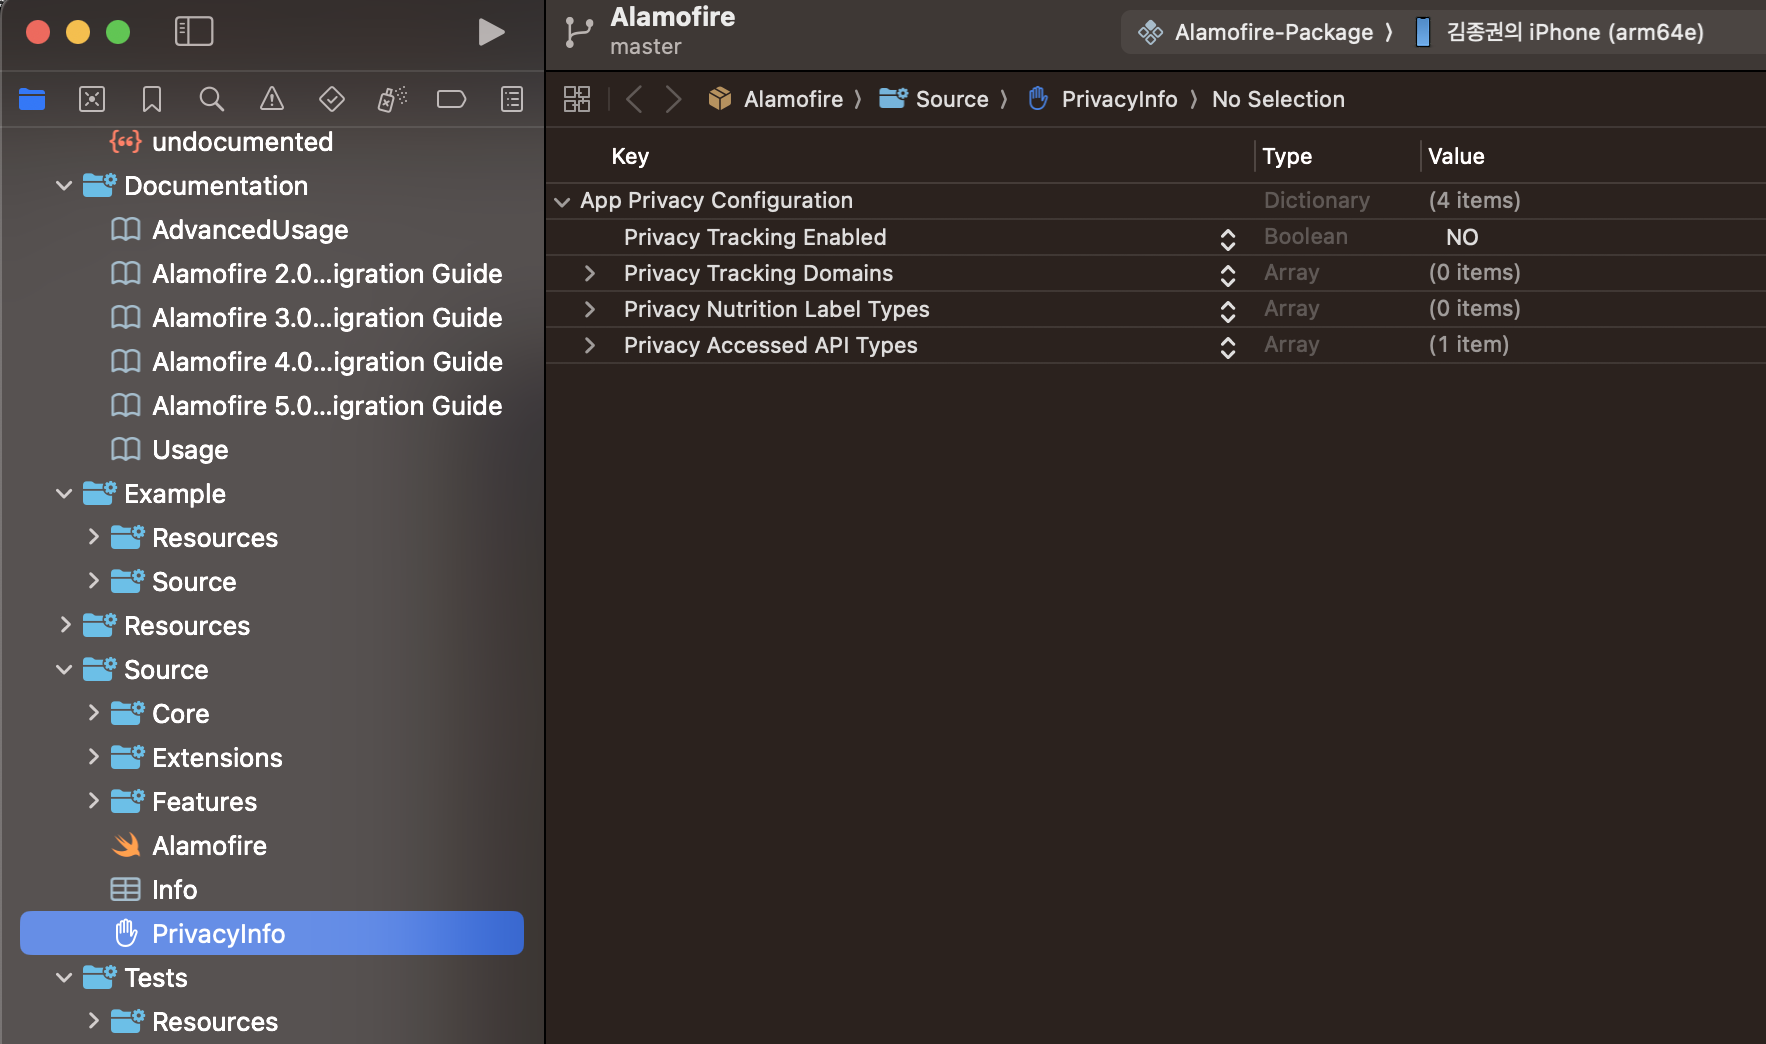Viewport: 1766px width, 1044px height.
Task: Expand the top-level Resources folder
Action: point(65,625)
